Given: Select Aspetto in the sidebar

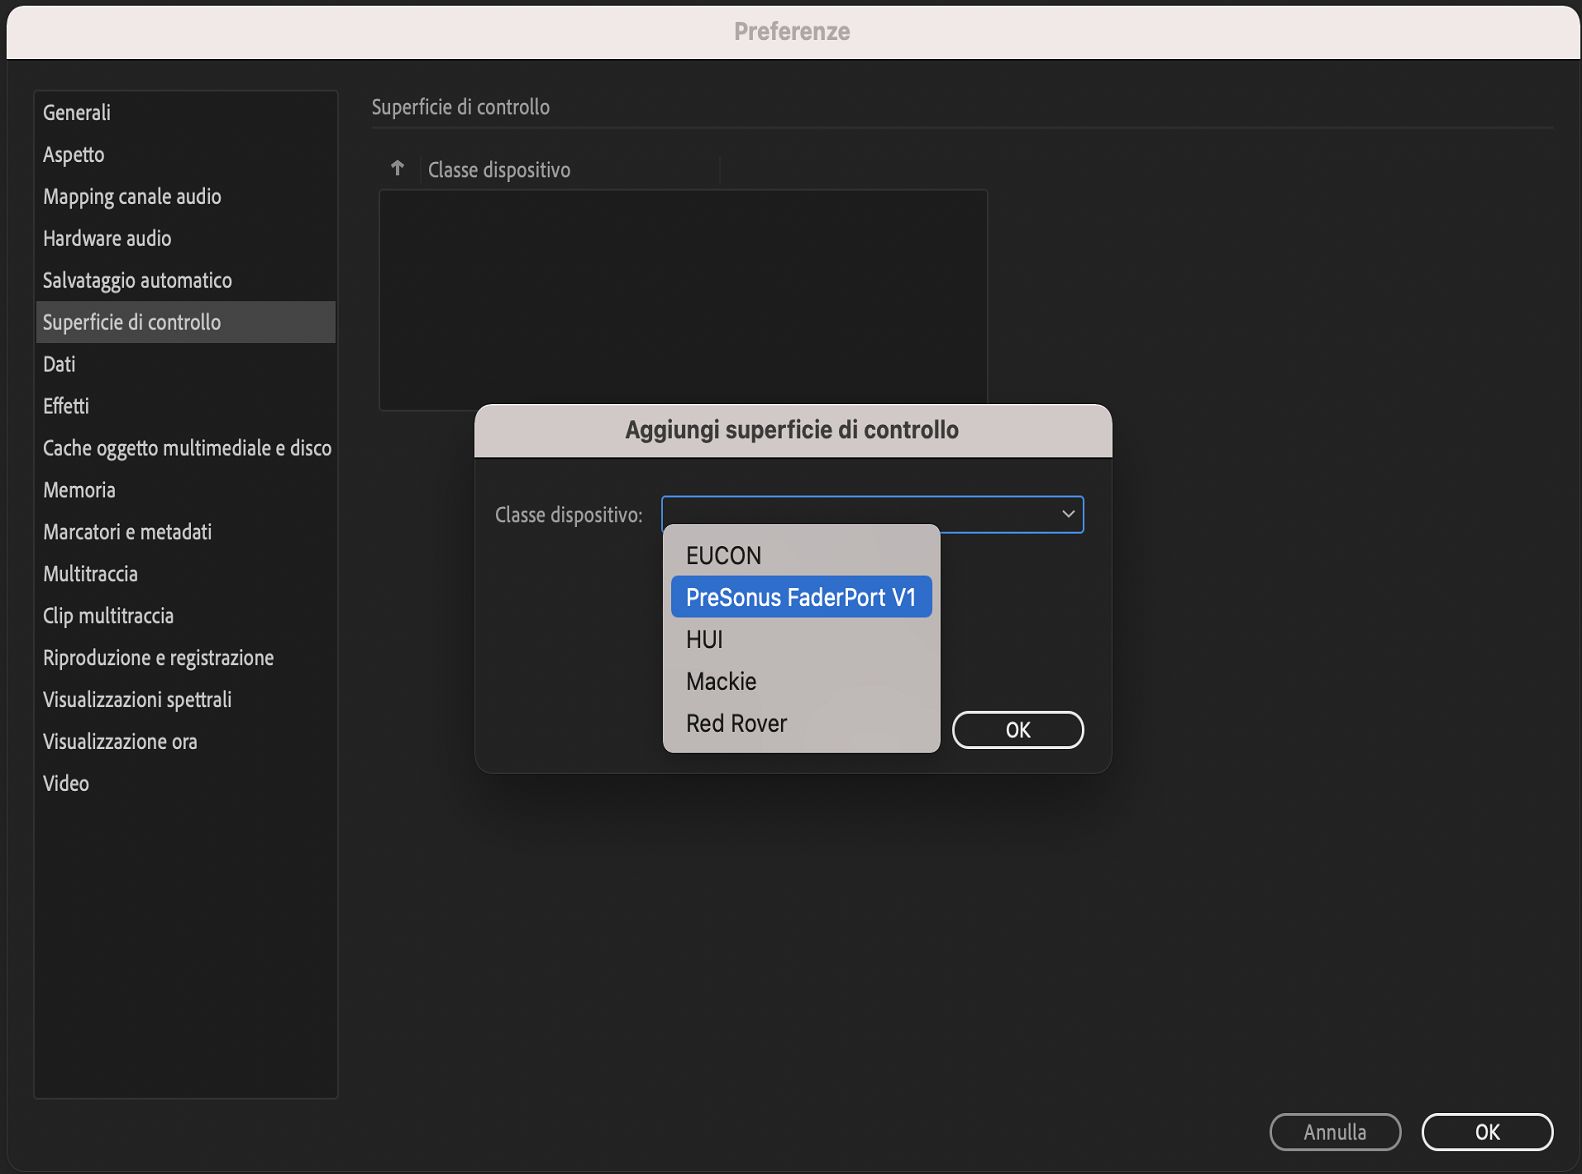Looking at the screenshot, I should [x=185, y=155].
